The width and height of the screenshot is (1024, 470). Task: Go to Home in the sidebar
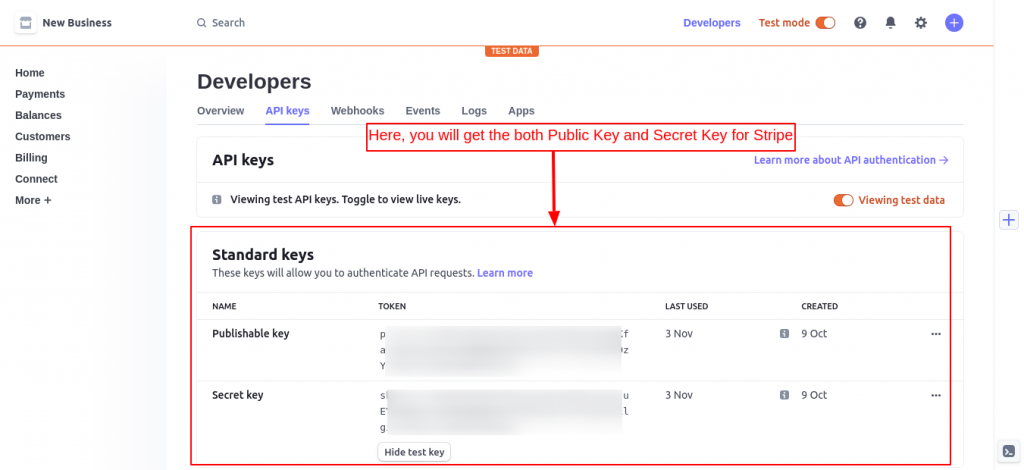coord(30,73)
